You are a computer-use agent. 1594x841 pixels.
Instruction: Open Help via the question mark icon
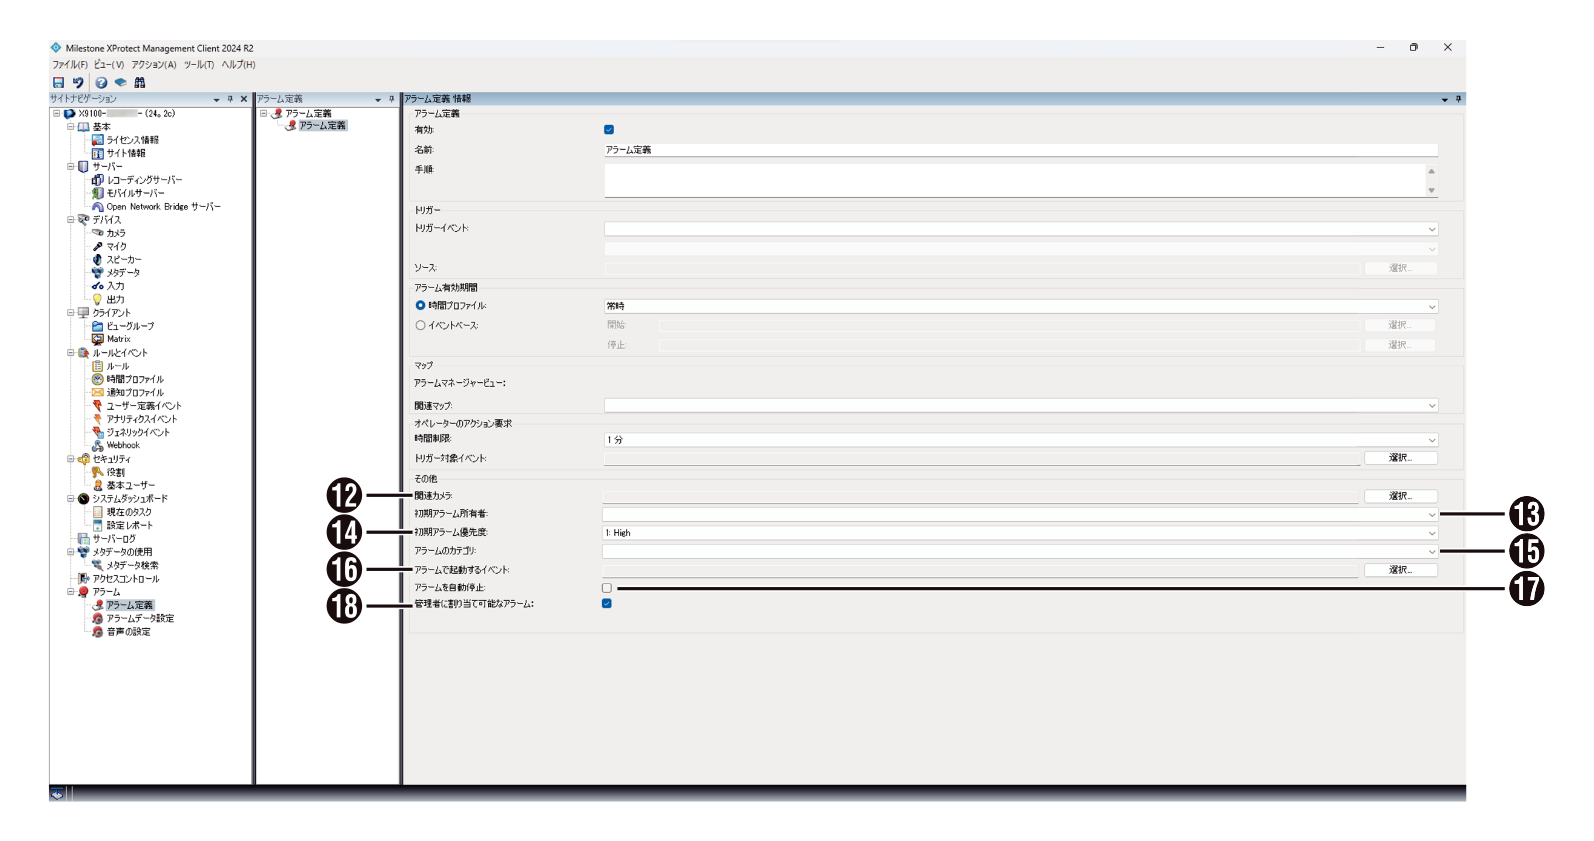point(101,83)
